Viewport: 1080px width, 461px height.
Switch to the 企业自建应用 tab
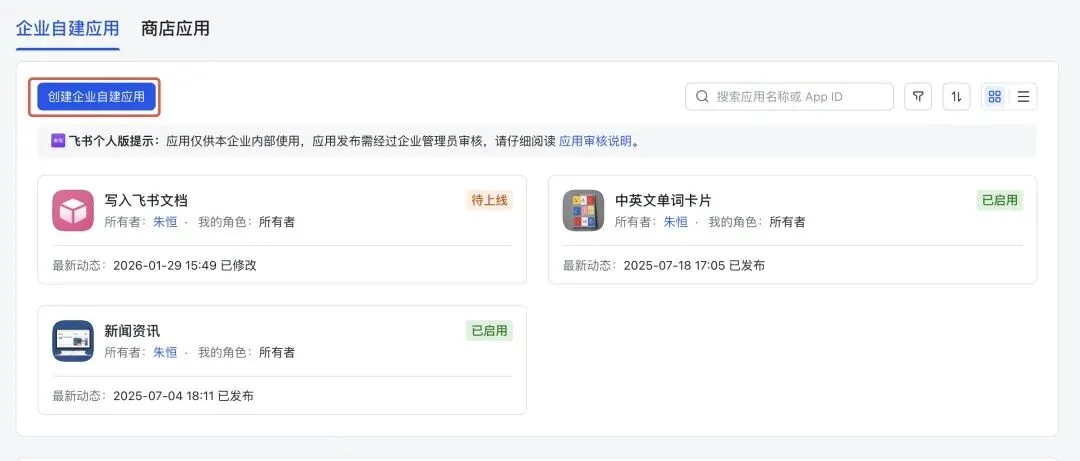coord(67,28)
